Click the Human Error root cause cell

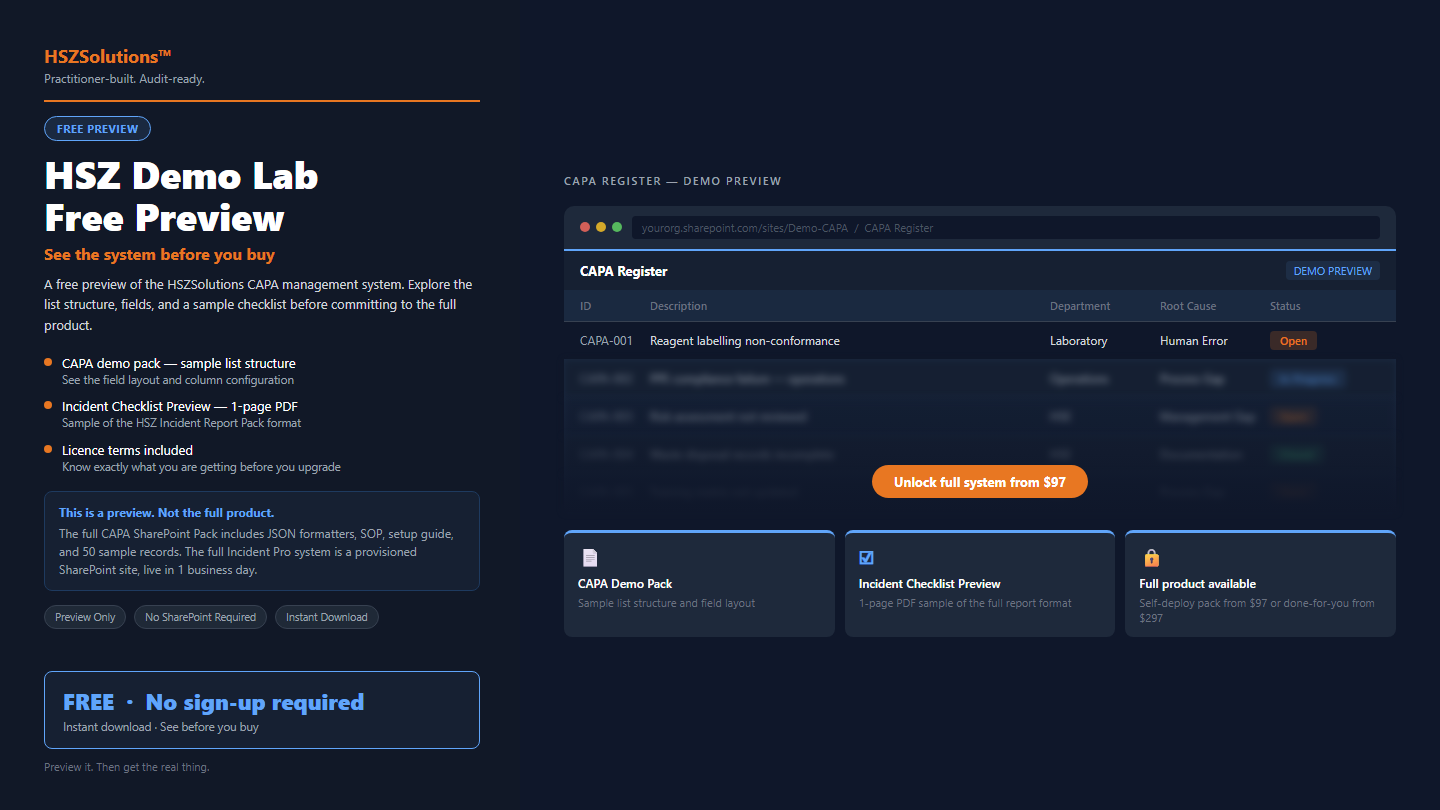pyautogui.click(x=1194, y=341)
